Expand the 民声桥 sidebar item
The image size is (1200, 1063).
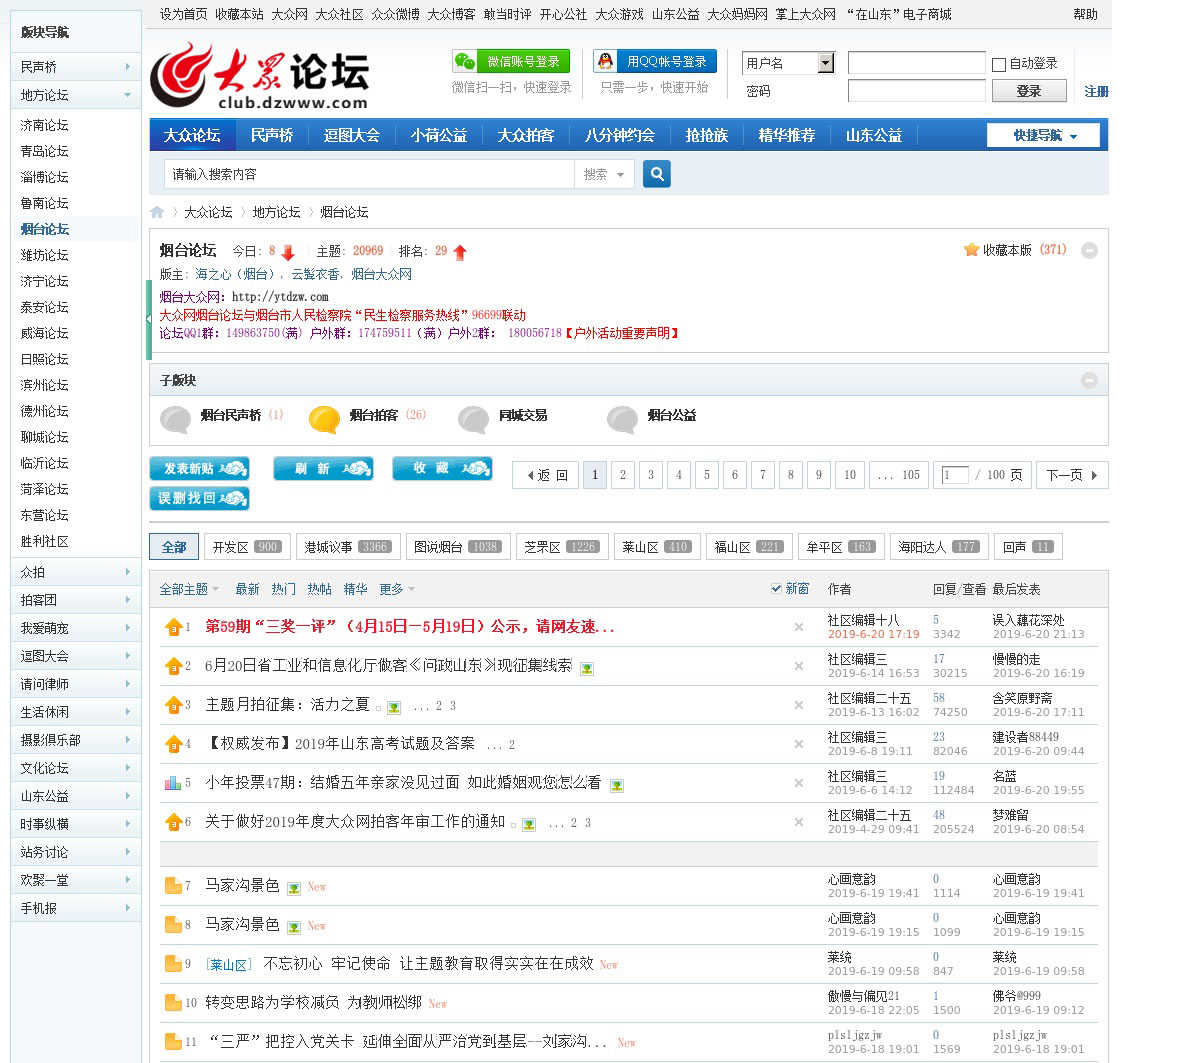75,67
